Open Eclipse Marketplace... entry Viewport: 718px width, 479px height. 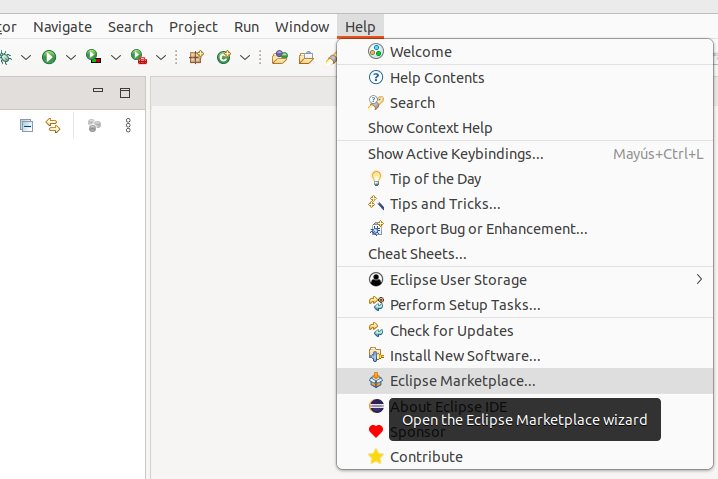pyautogui.click(x=525, y=381)
